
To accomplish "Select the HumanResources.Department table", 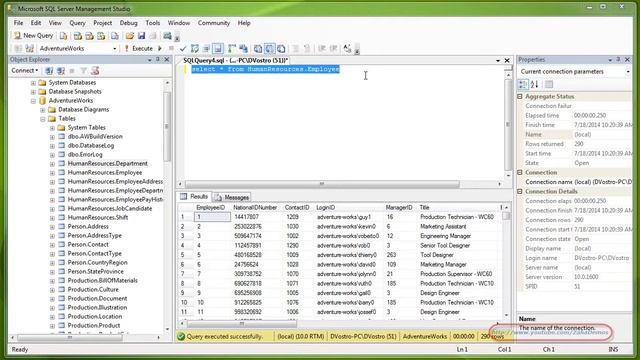I will pyautogui.click(x=108, y=163).
